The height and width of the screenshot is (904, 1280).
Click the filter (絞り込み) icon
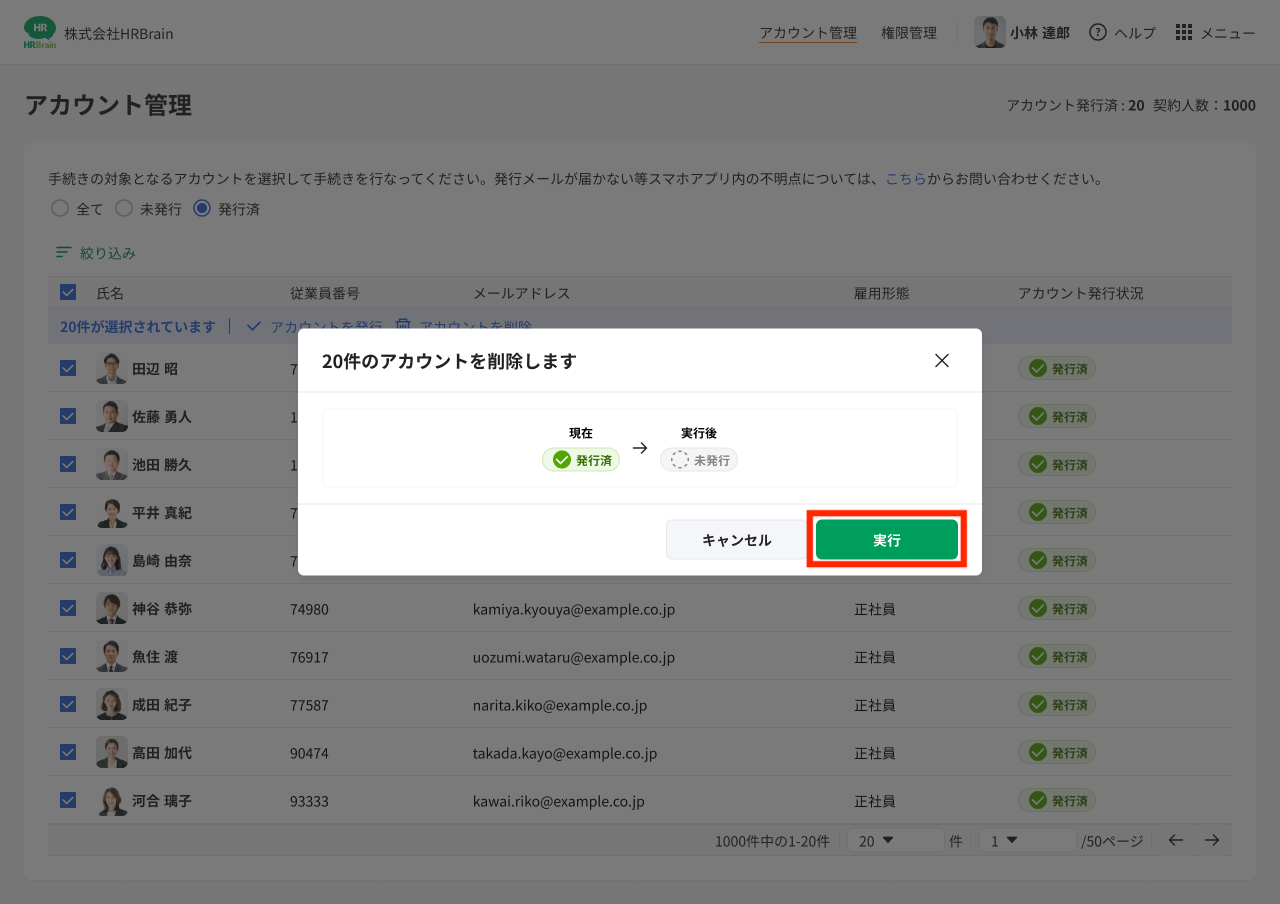63,253
